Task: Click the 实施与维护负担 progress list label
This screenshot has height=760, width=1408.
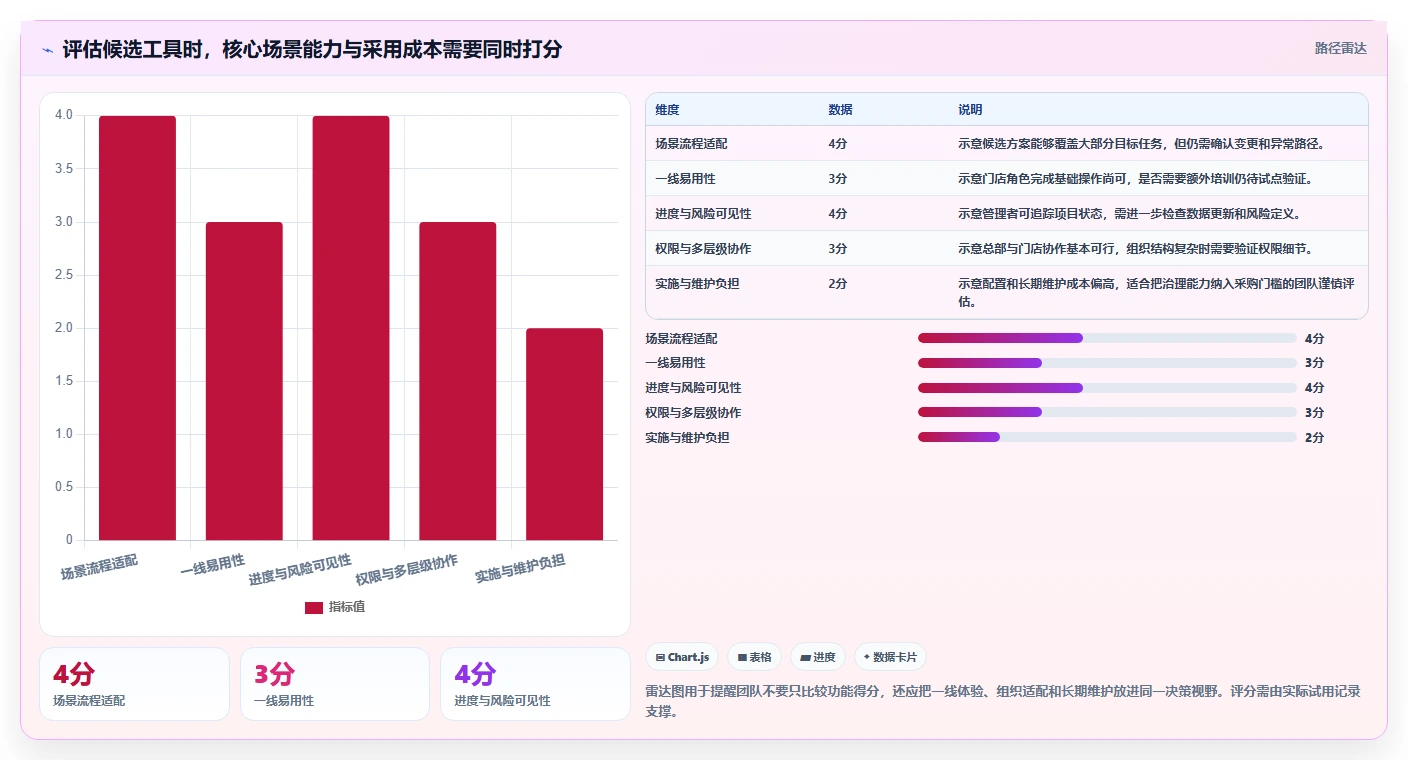Action: (687, 437)
